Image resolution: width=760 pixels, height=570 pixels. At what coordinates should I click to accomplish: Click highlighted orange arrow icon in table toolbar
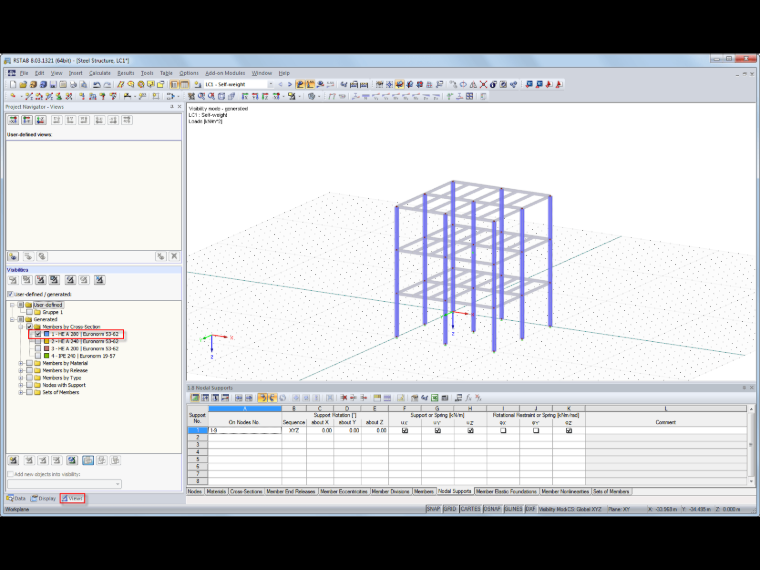[262, 398]
